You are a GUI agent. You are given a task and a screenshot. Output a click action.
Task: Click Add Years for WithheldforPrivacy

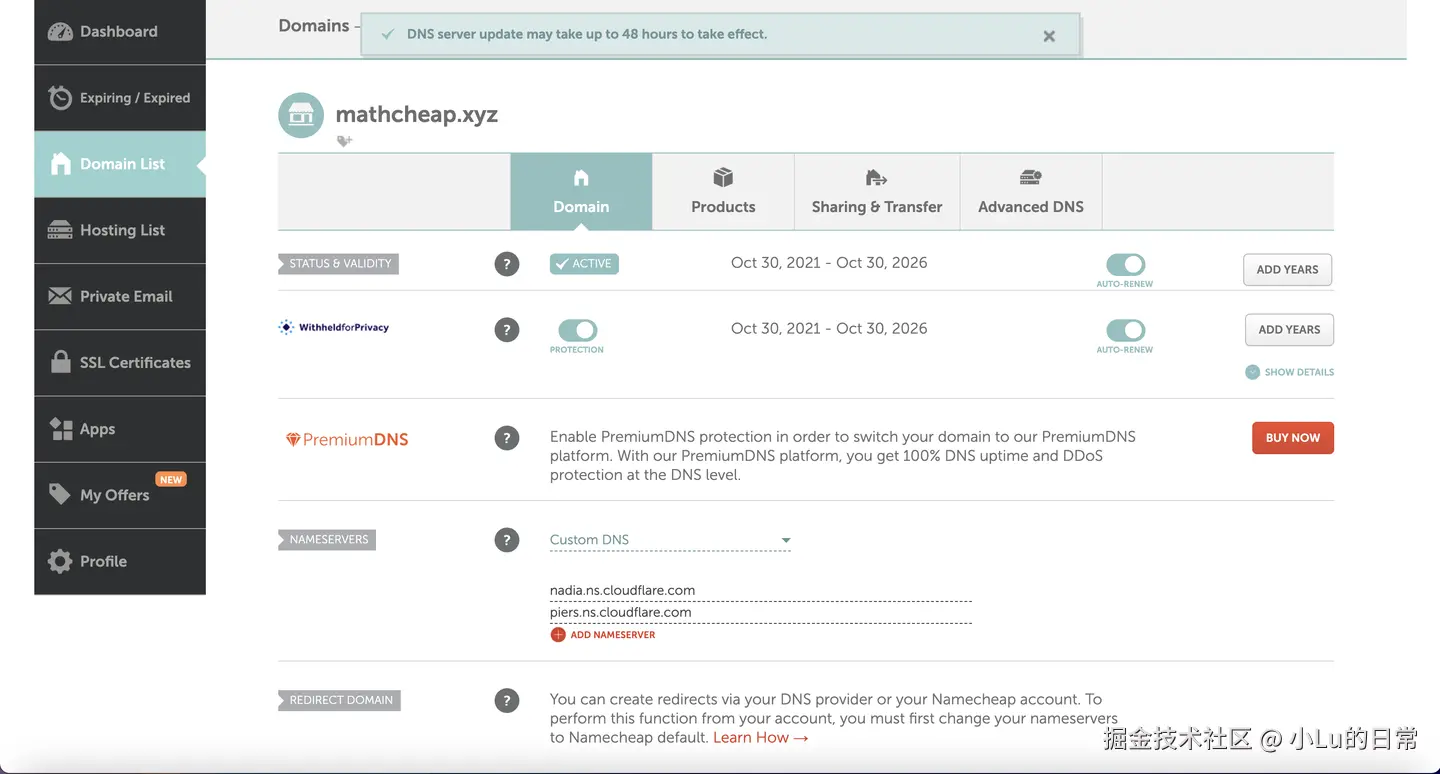1289,329
